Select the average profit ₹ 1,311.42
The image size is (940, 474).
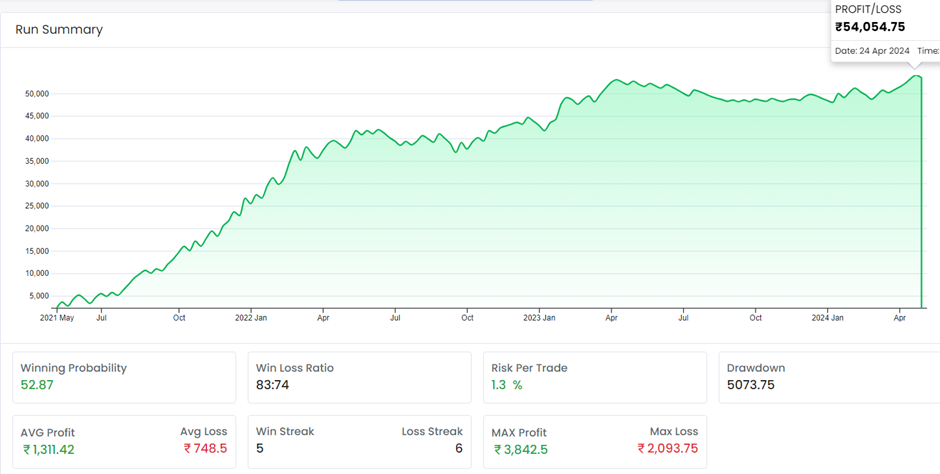tap(49, 449)
